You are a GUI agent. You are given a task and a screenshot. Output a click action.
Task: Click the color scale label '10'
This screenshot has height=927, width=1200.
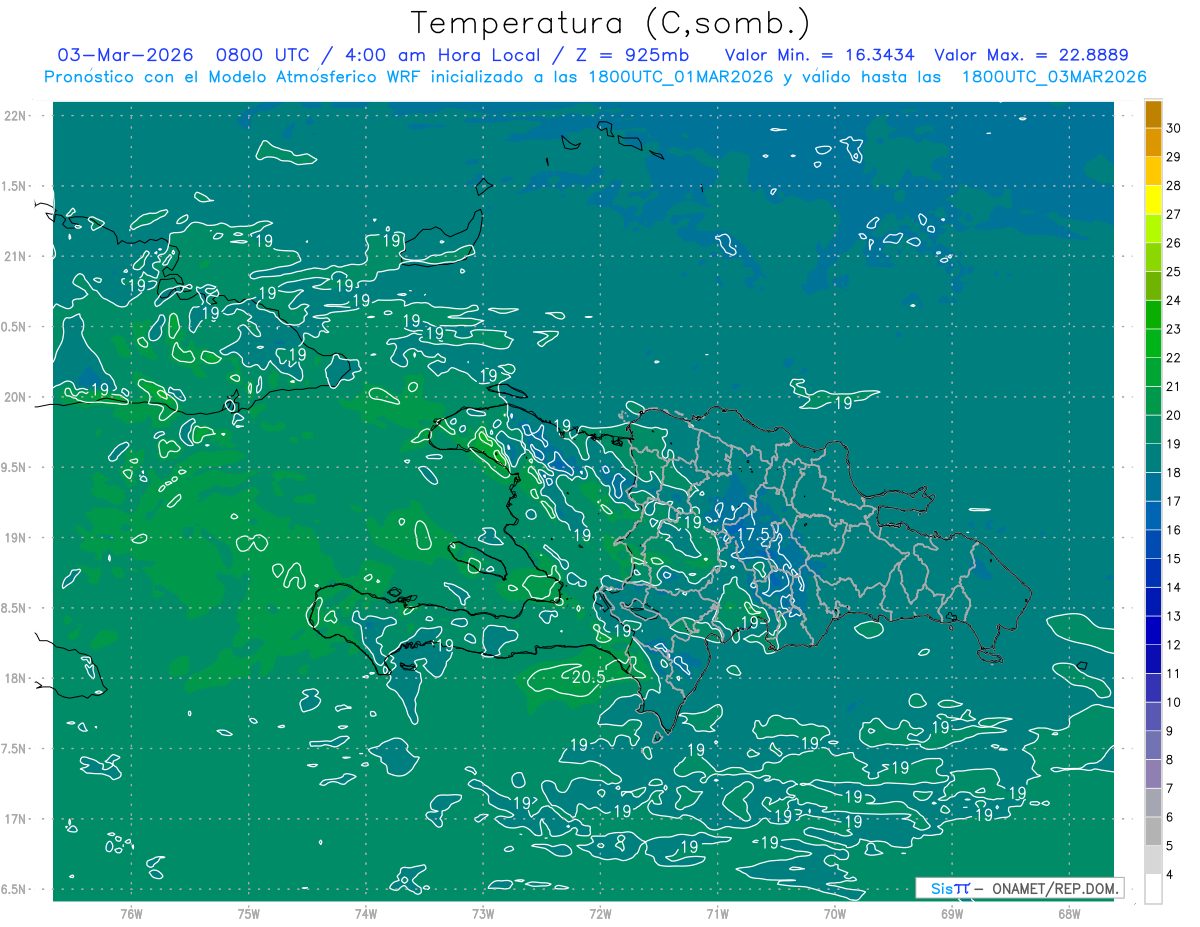tap(1173, 702)
